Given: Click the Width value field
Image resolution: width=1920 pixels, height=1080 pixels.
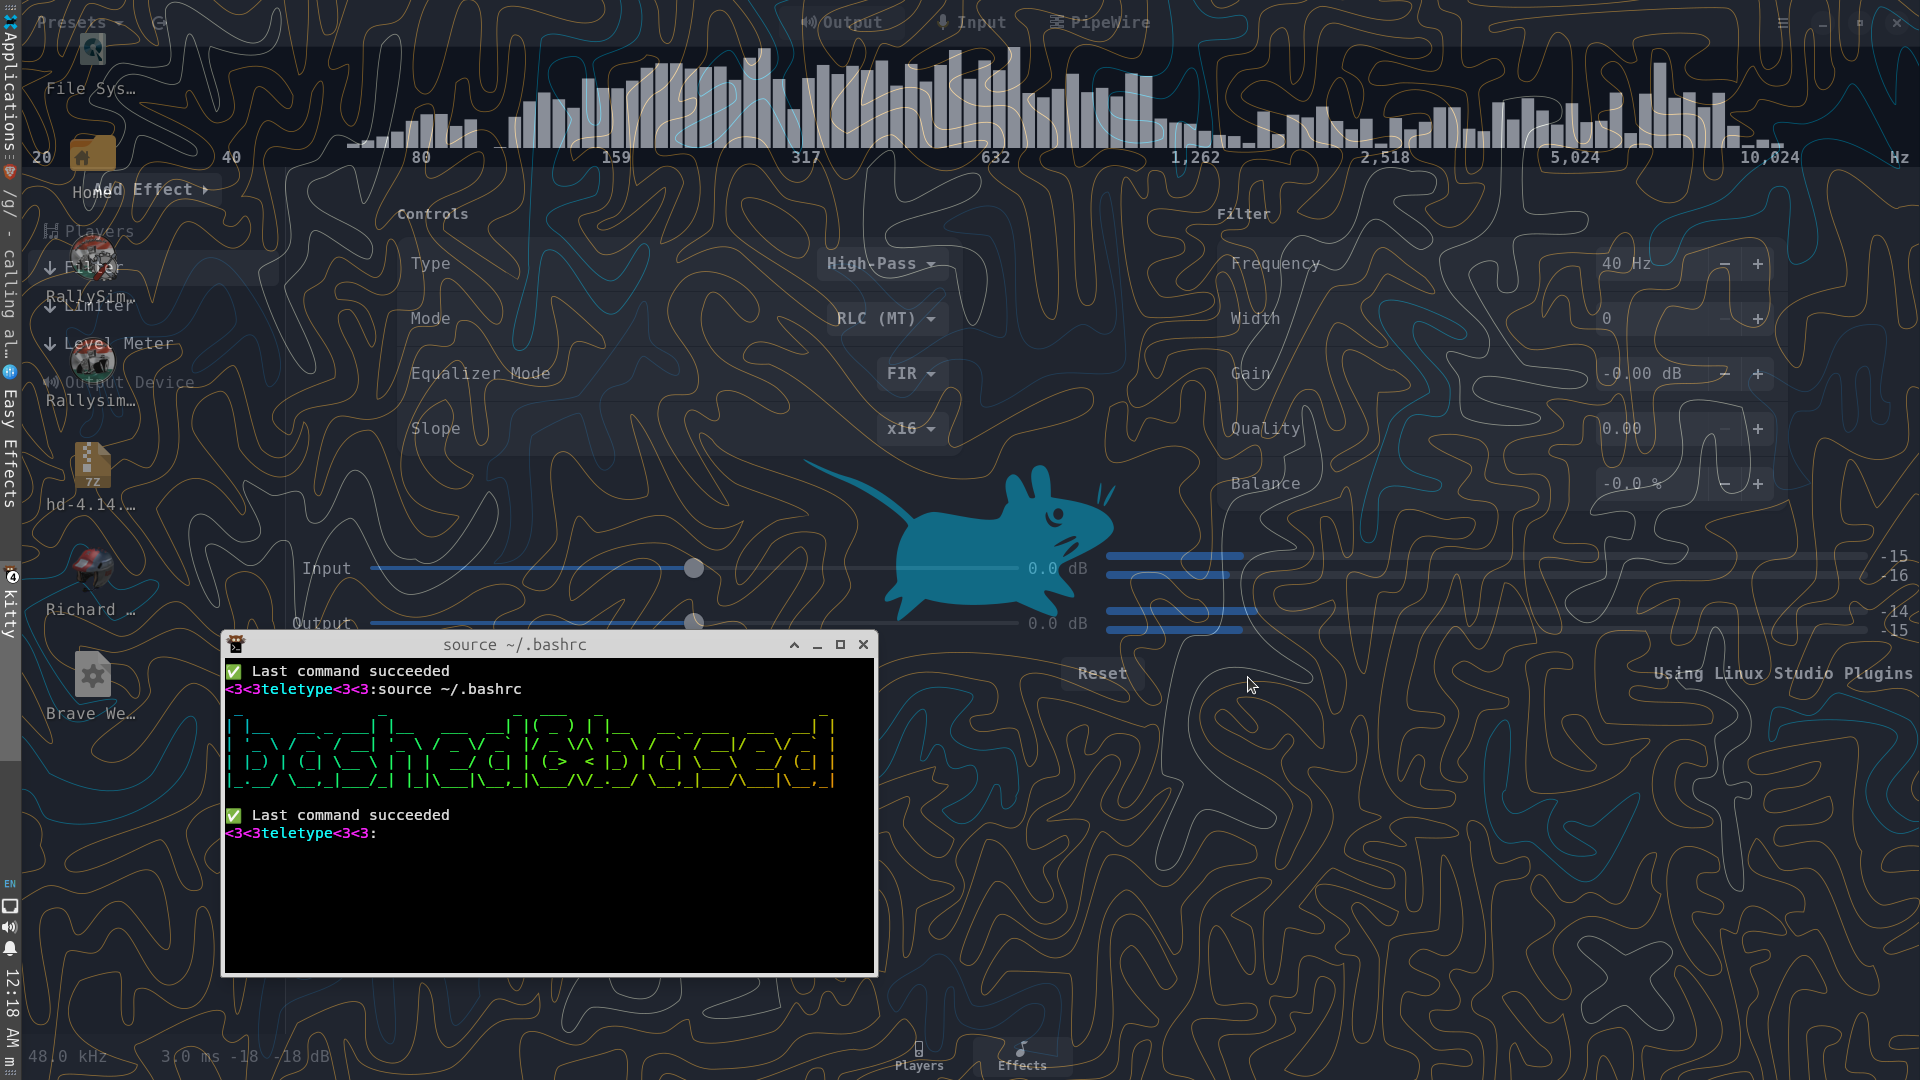Looking at the screenshot, I should pos(1652,319).
